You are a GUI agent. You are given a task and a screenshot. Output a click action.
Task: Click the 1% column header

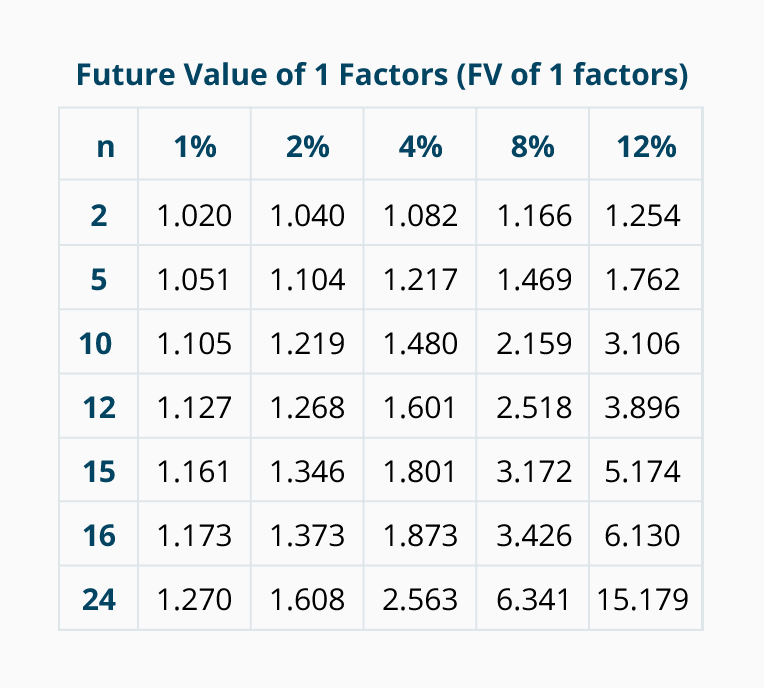tap(194, 147)
